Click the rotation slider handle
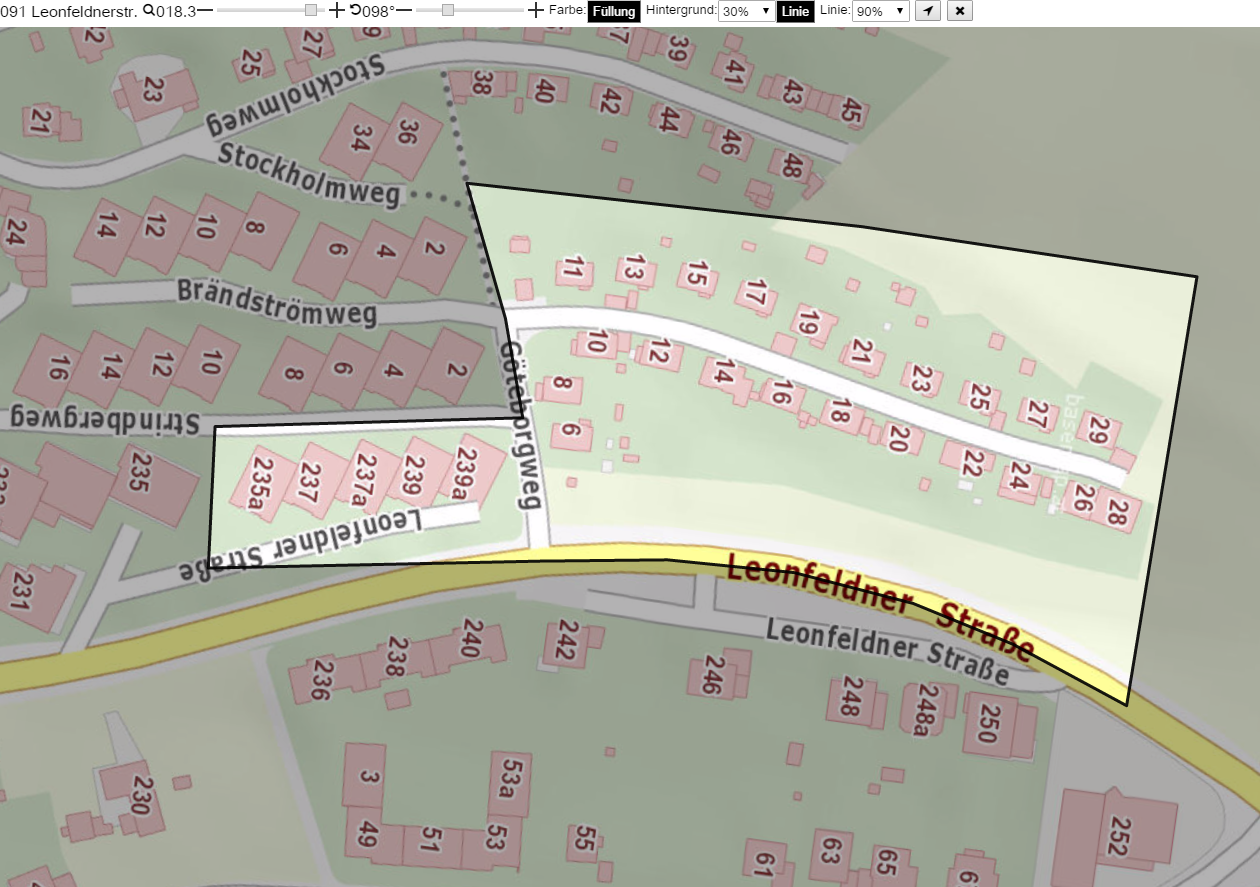This screenshot has height=887, width=1260. 448,10
